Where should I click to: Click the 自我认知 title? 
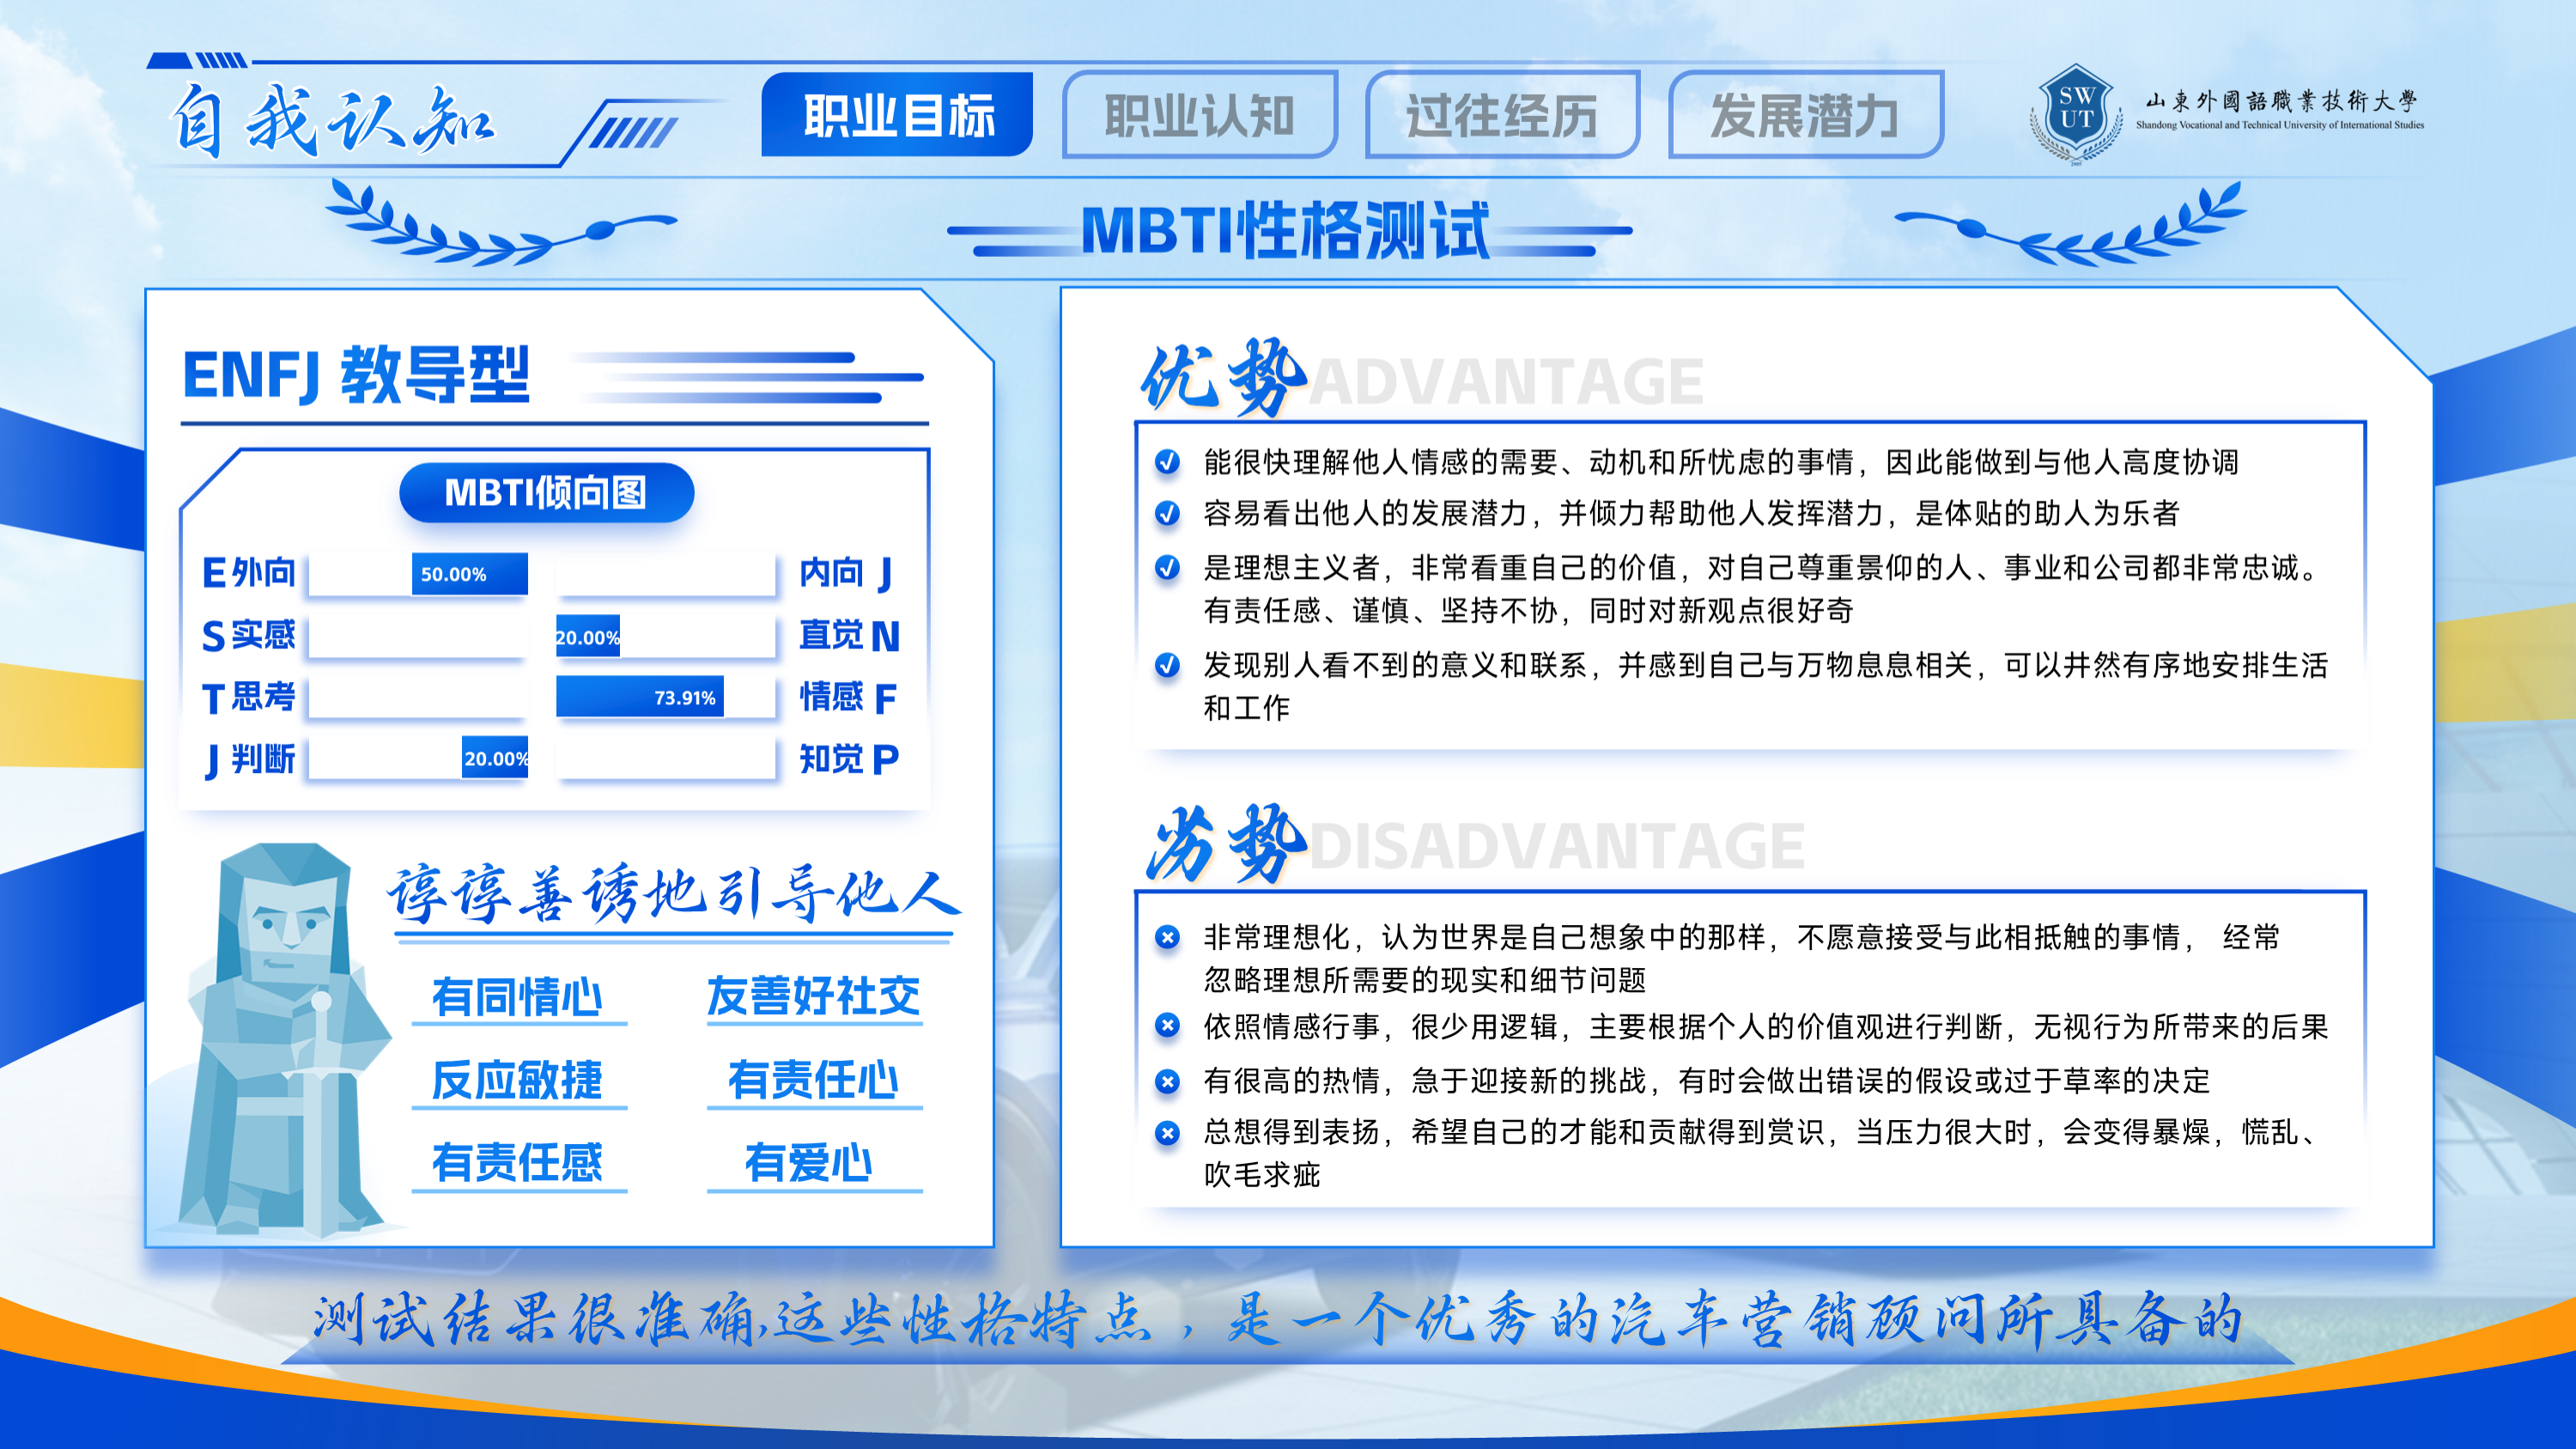pos(333,121)
